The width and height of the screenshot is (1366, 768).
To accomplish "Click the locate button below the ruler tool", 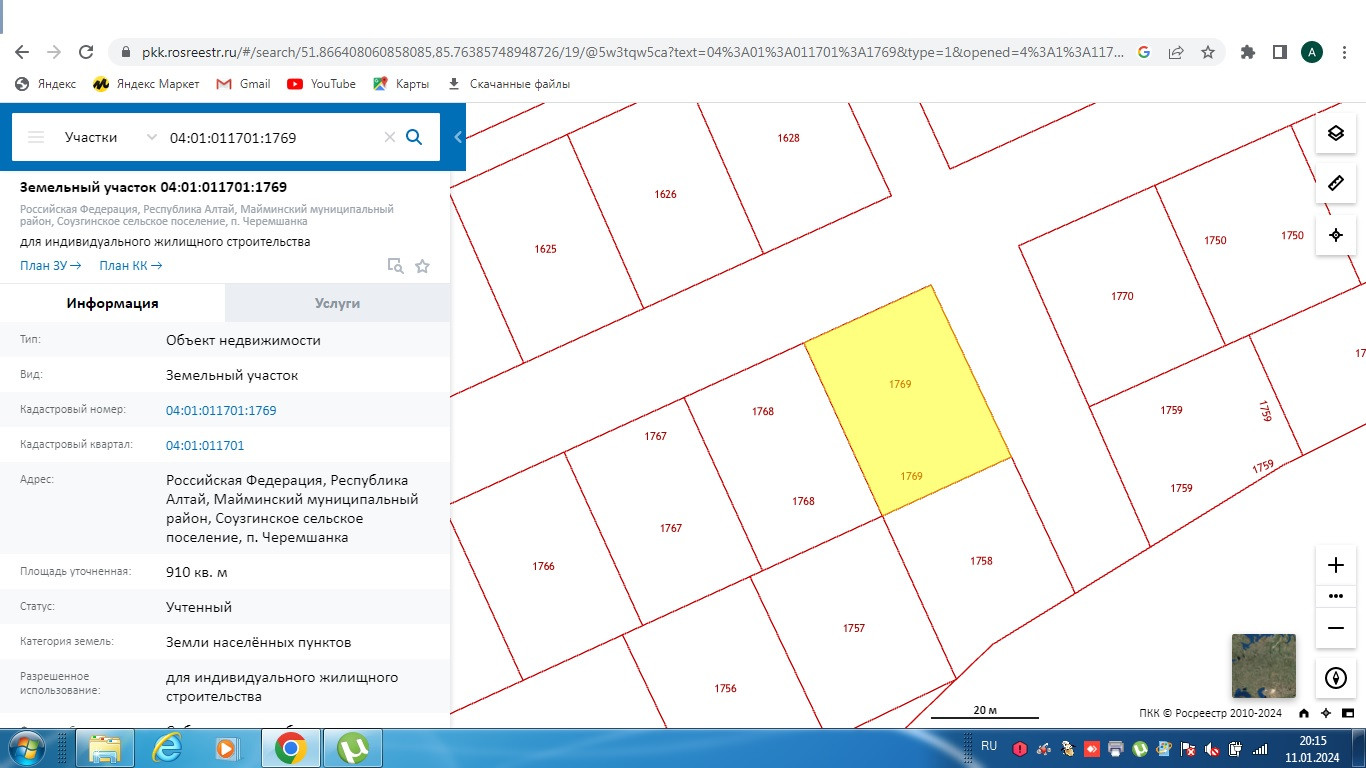I will 1336,235.
